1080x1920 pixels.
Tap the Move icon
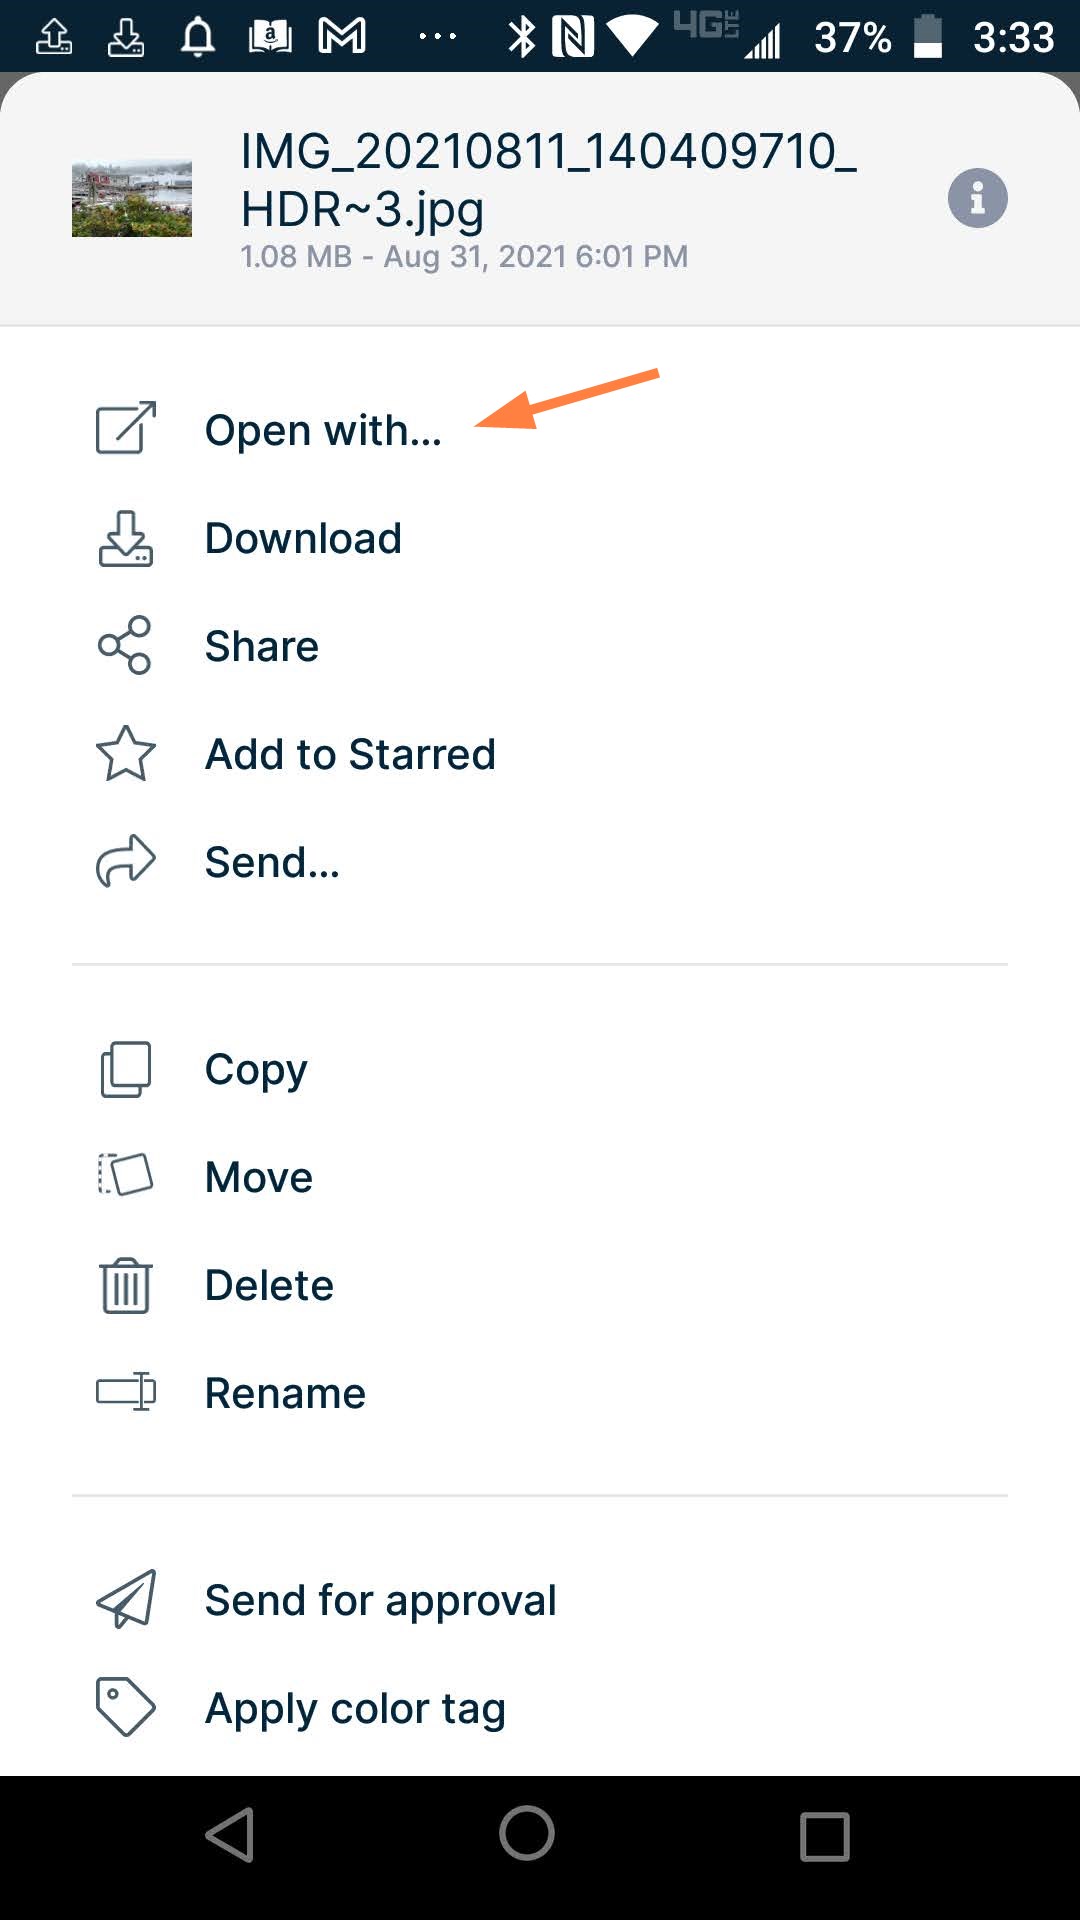[x=124, y=1177]
